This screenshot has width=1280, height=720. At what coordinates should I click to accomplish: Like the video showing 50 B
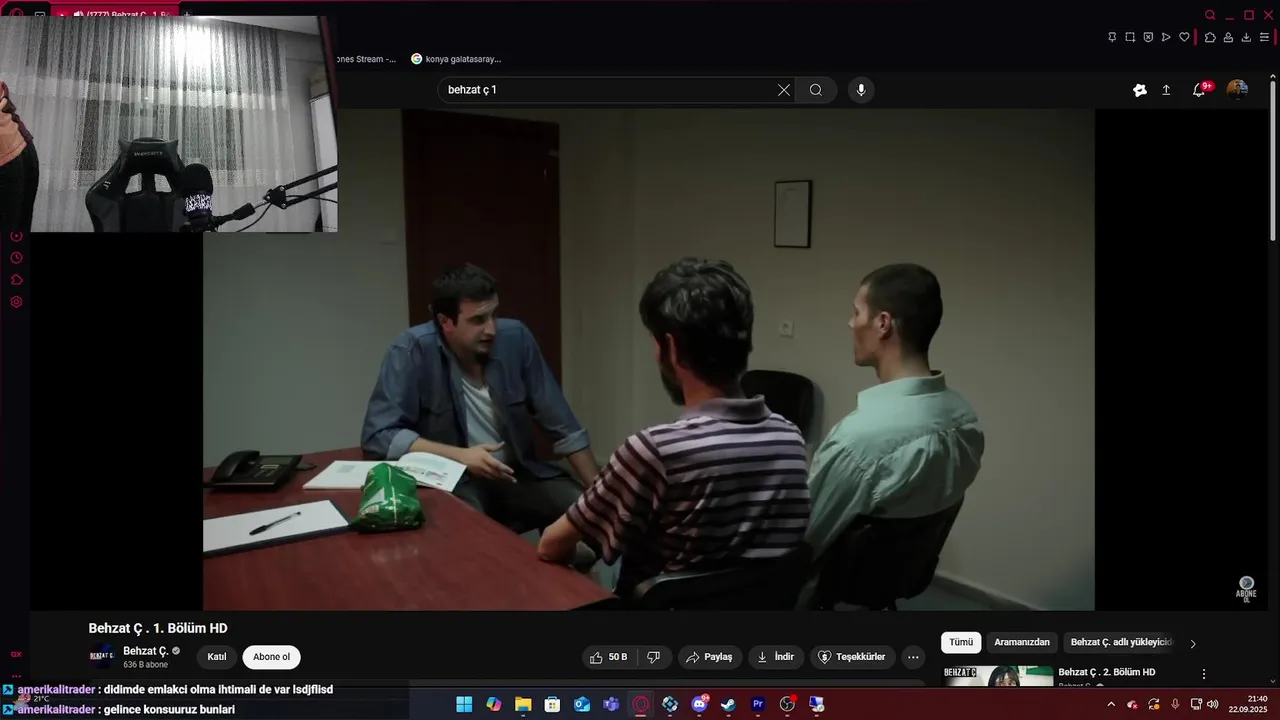tap(610, 657)
